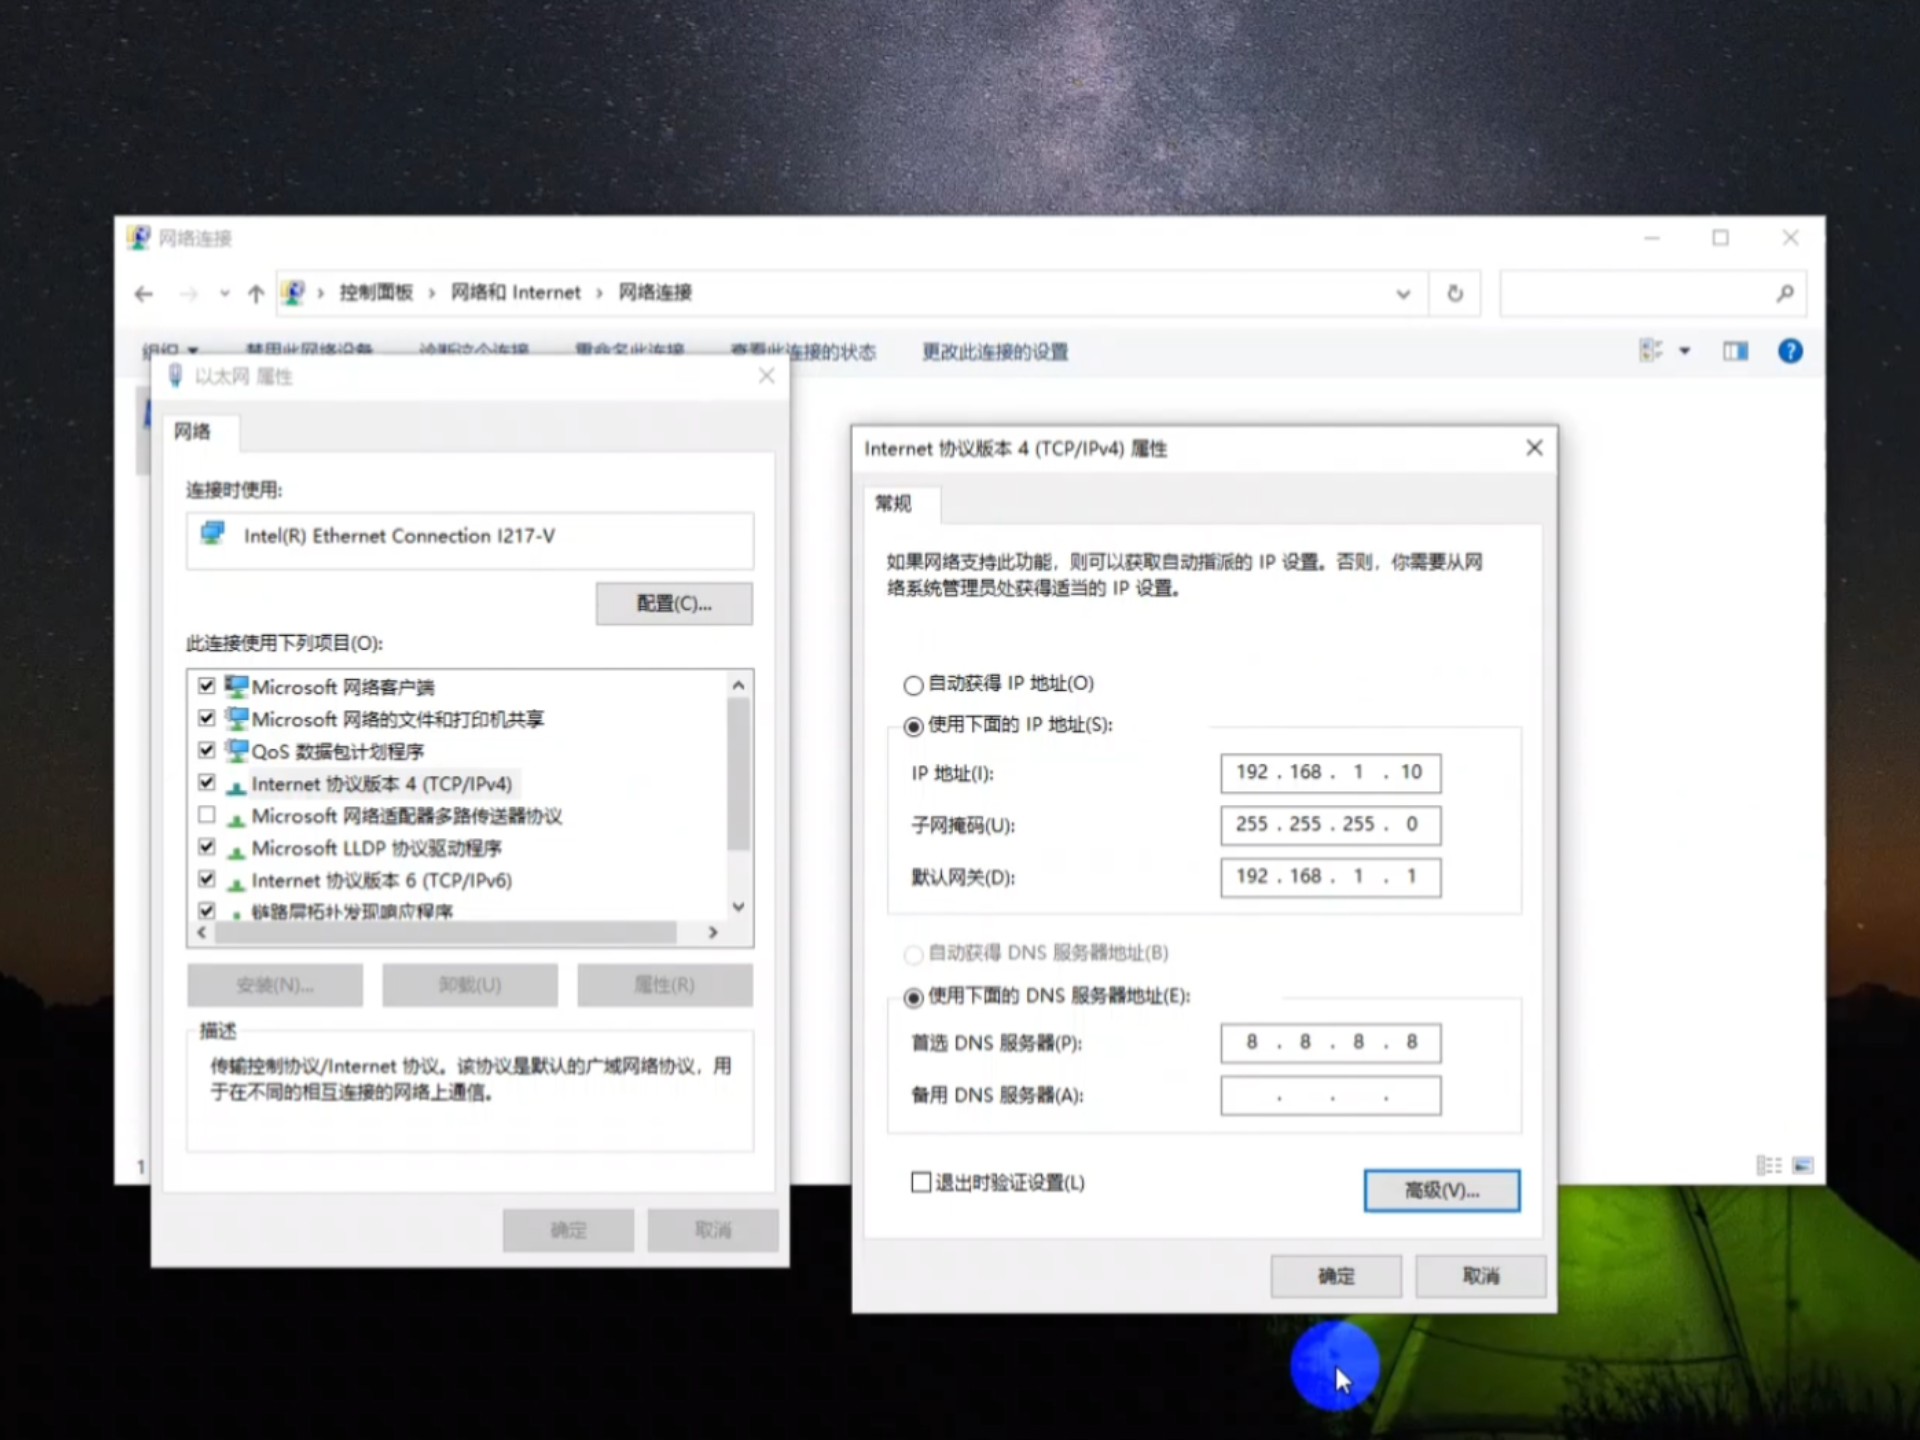
Task: Uncheck Microsoft 网络客户端 item
Action: pos(207,686)
